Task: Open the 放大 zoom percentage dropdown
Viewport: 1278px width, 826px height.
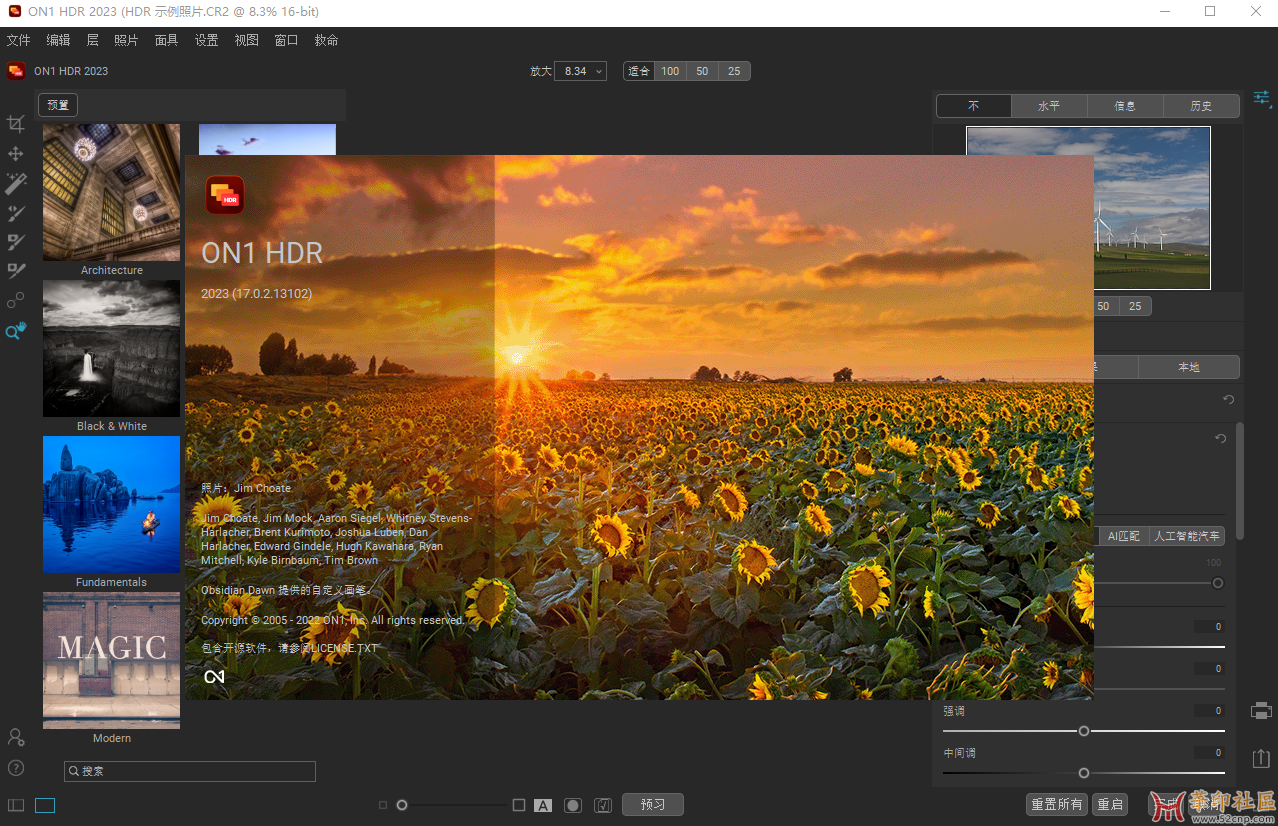Action: [x=580, y=71]
